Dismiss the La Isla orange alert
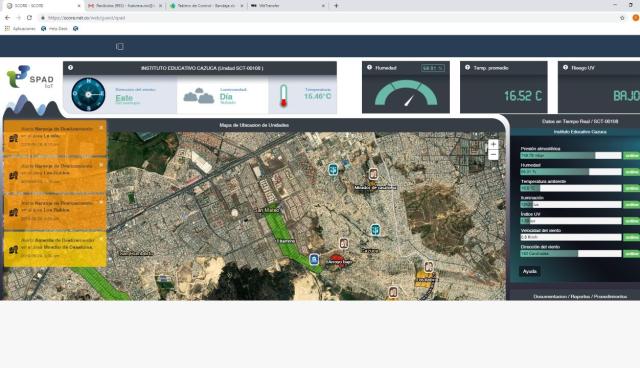Screen dimensions: 640x368 (x=101, y=128)
